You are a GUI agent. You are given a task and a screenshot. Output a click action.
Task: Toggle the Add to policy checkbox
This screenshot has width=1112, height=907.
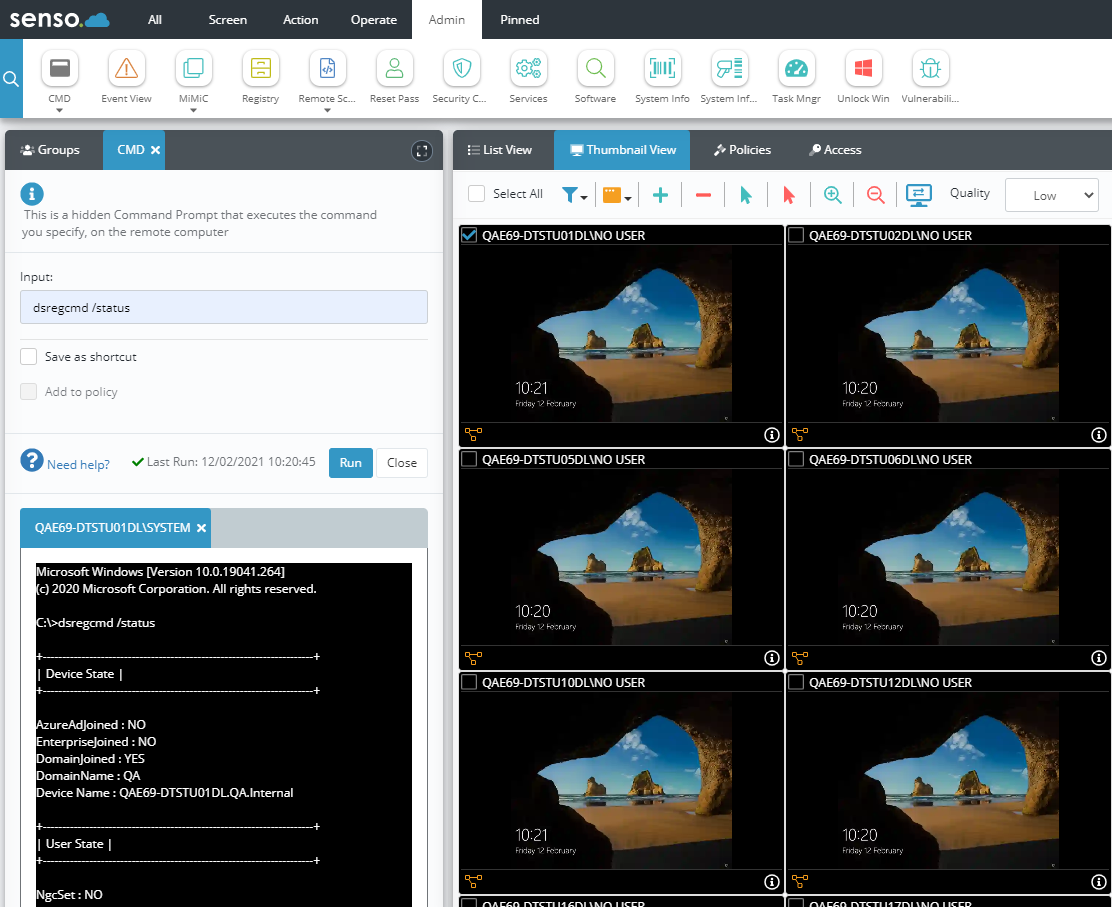pyautogui.click(x=28, y=391)
